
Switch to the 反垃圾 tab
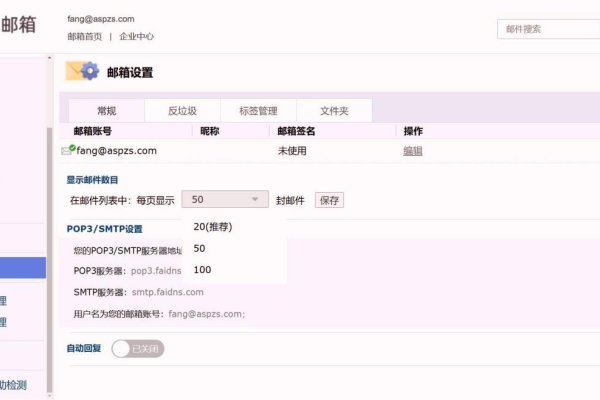pyautogui.click(x=183, y=111)
